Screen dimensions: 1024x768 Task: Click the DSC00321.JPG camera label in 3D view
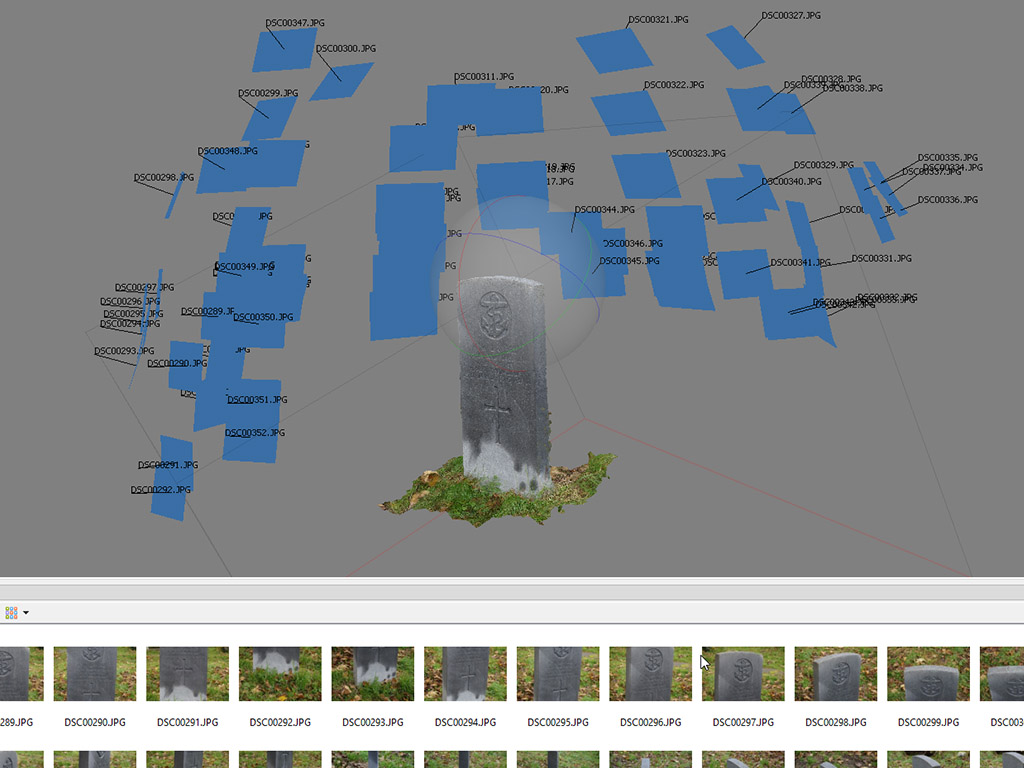point(658,20)
